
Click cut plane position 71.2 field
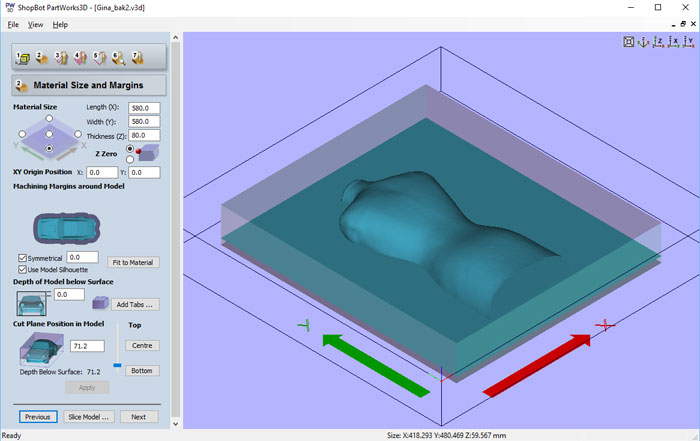coord(87,346)
